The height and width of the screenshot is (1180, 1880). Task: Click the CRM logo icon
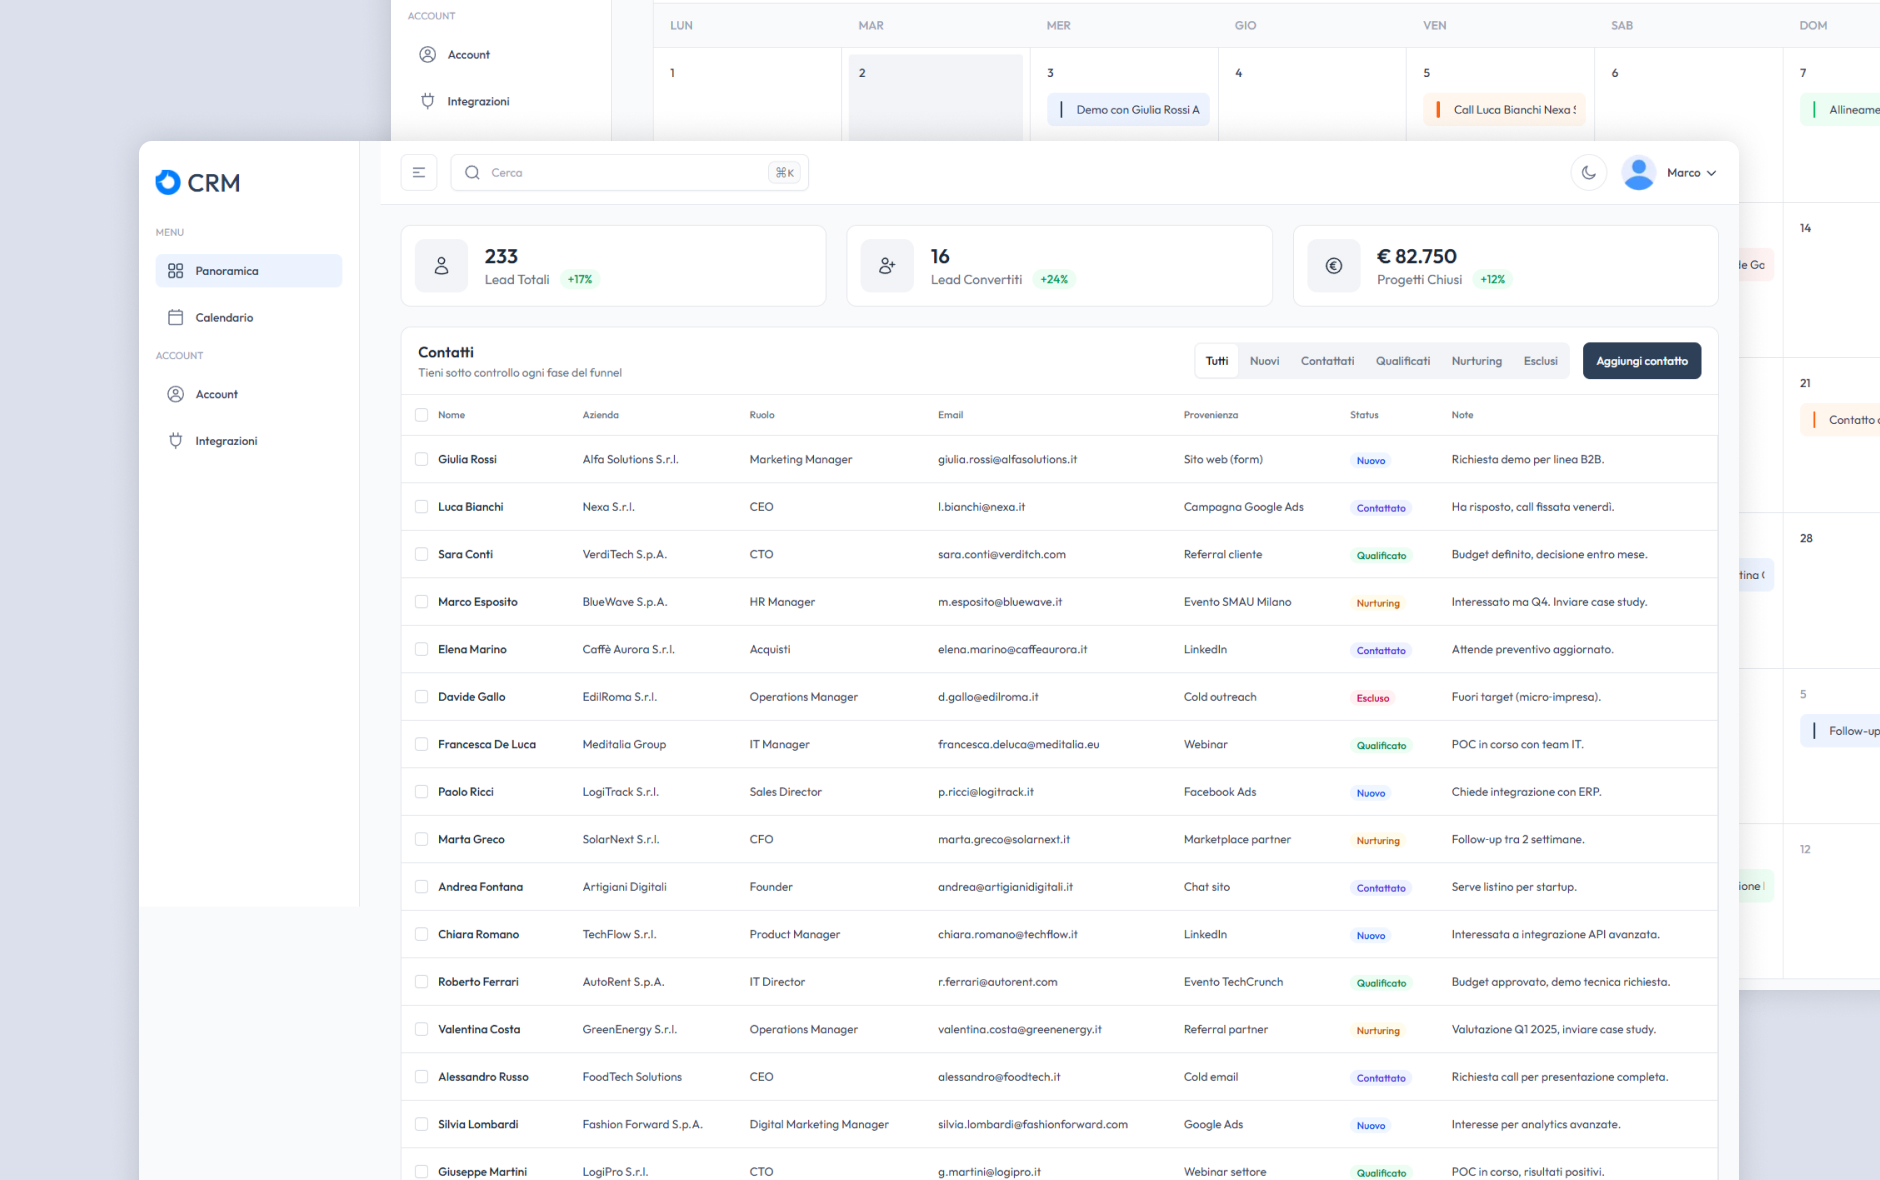[x=168, y=182]
